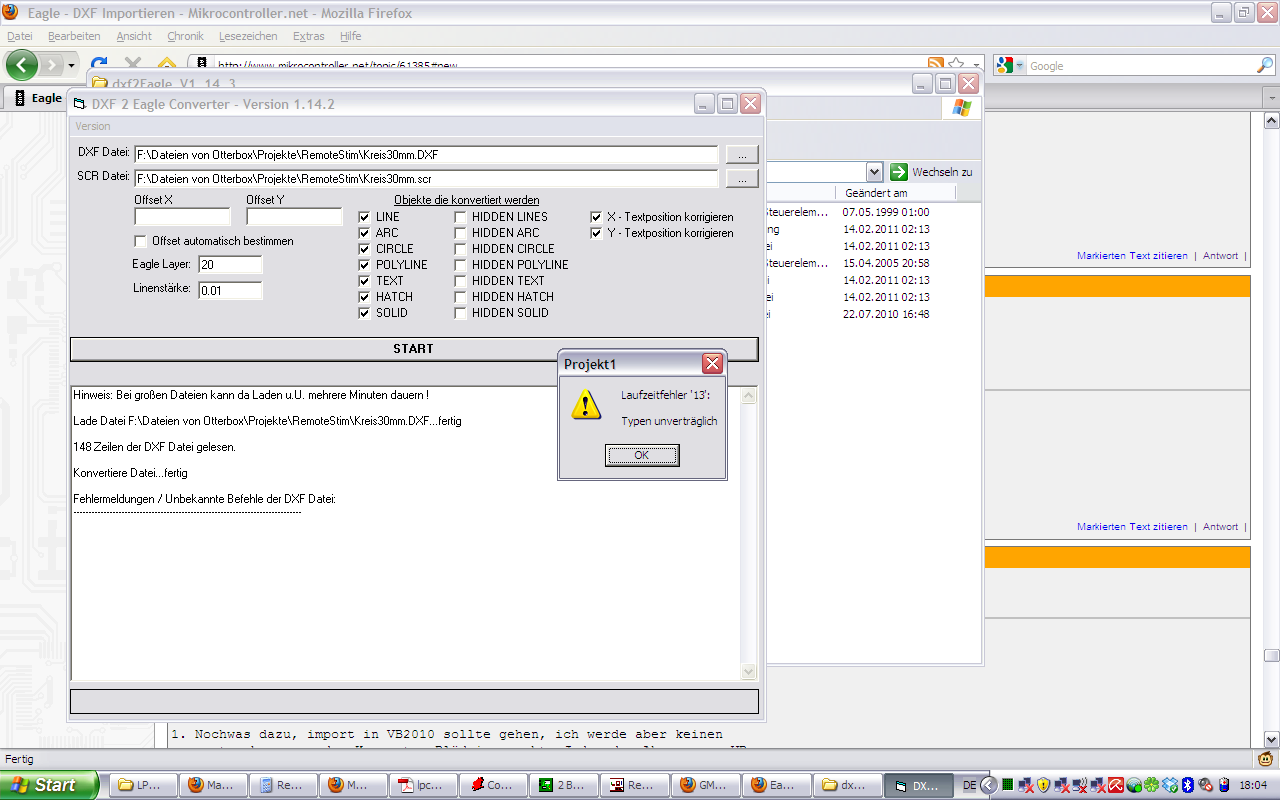Open the Firefox address bar dropdown arrow

coord(977,66)
